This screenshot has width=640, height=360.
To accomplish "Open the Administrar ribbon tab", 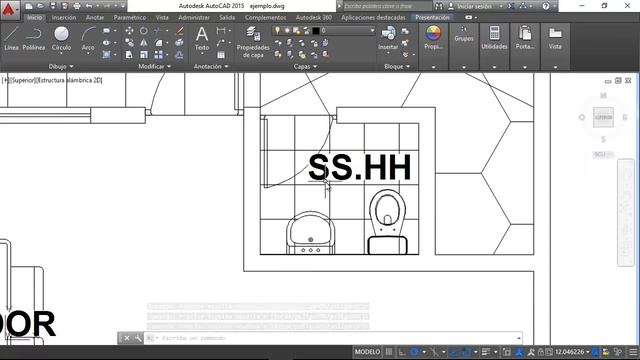I will (194, 18).
